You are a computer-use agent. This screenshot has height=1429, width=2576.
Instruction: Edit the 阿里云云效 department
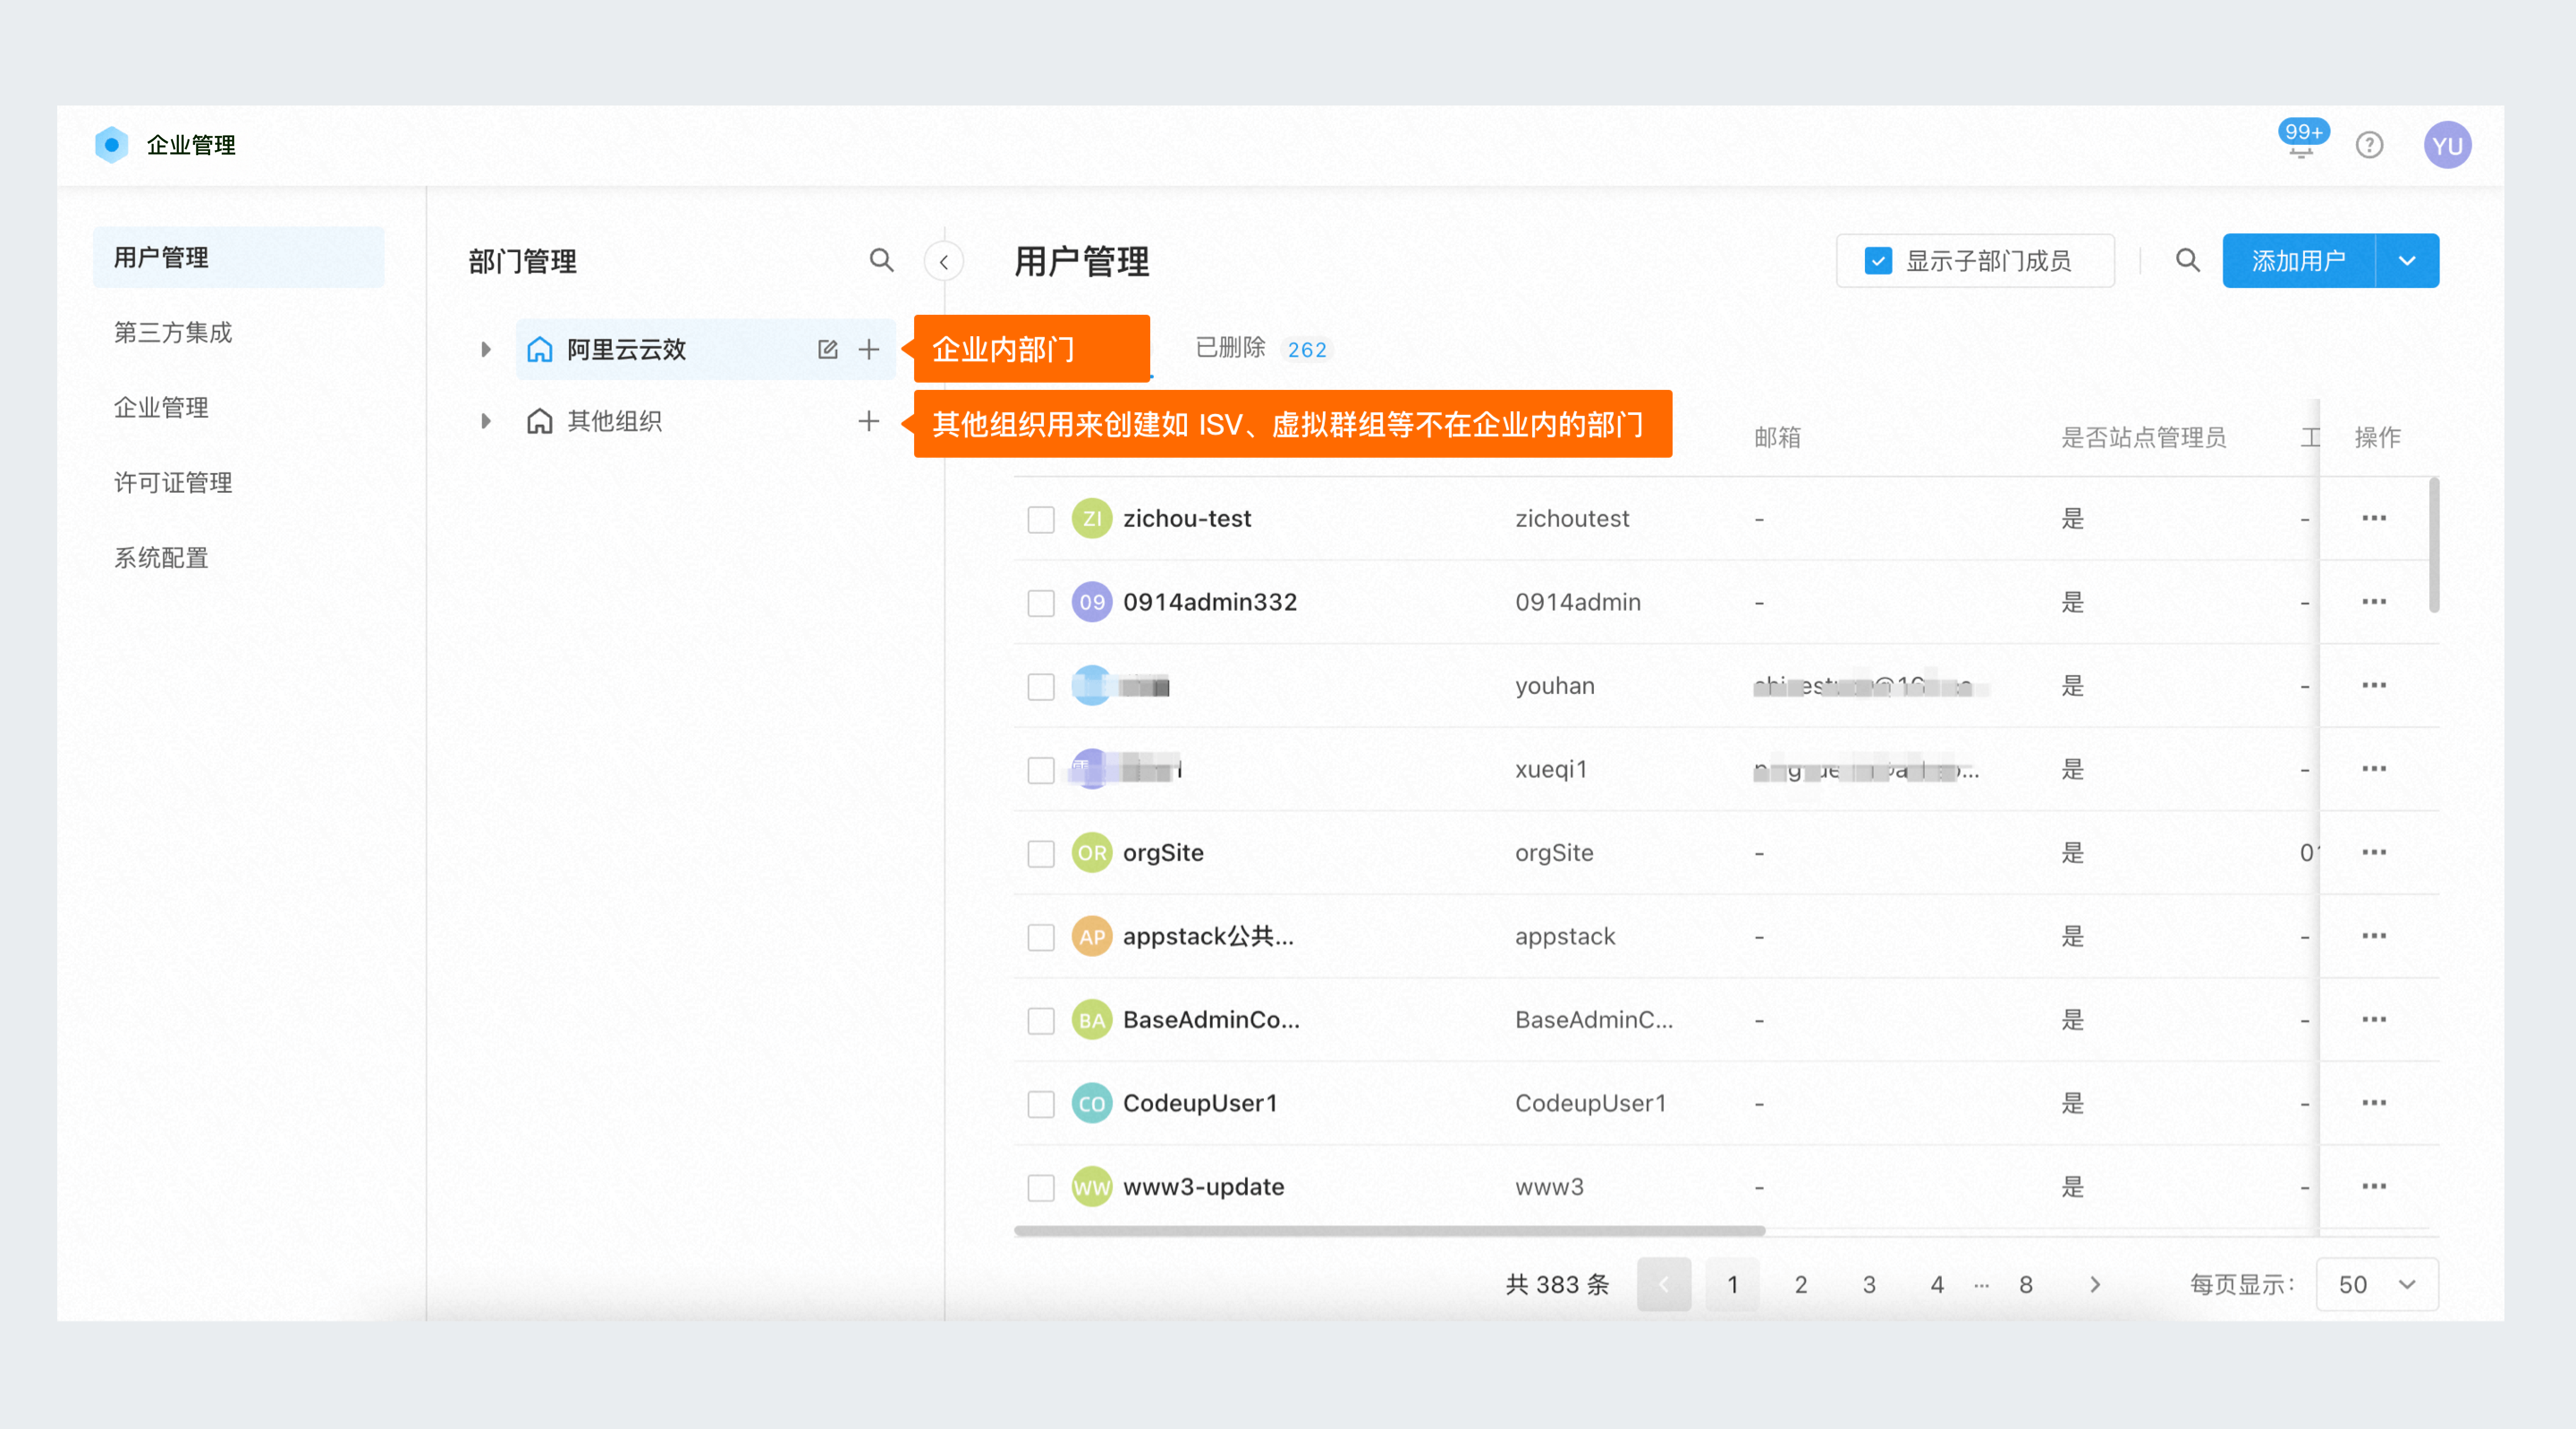(827, 349)
